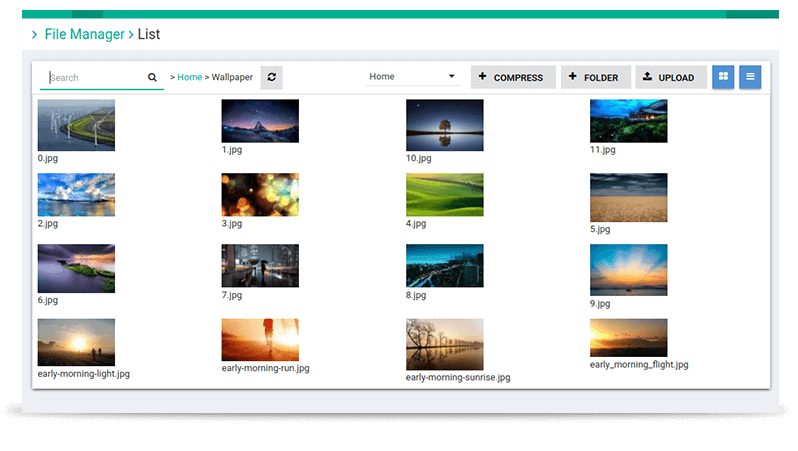The width and height of the screenshot is (798, 451).
Task: Select the 5.jpg wheat field thumbnail
Action: tap(629, 198)
